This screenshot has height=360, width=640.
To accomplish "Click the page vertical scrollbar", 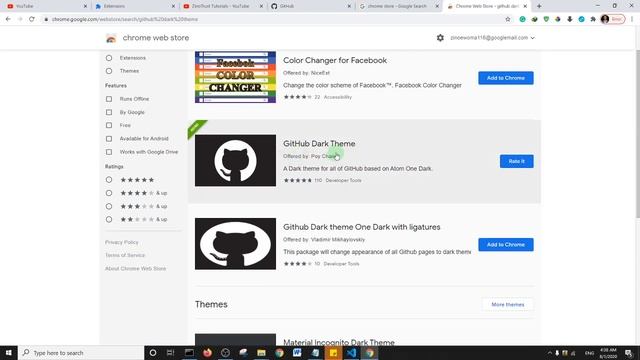I will 637,135.
